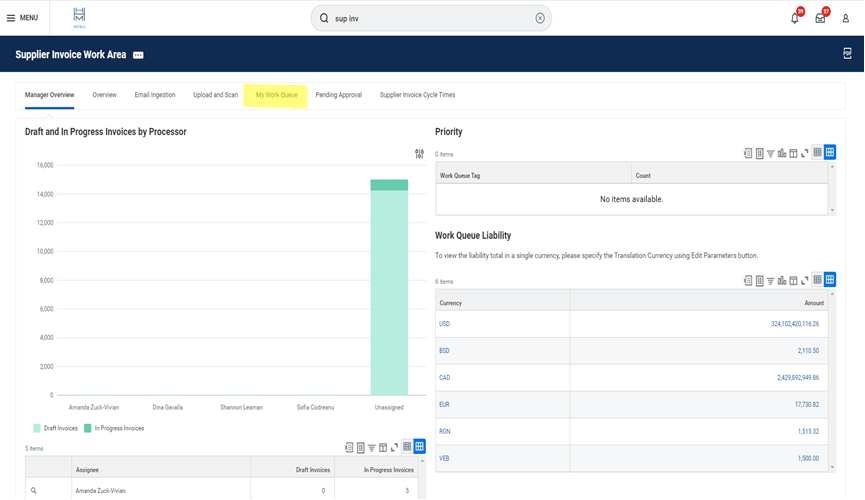The image size is (865, 500).
Task: View Work Queue Liability as chart
Action: click(x=782, y=281)
